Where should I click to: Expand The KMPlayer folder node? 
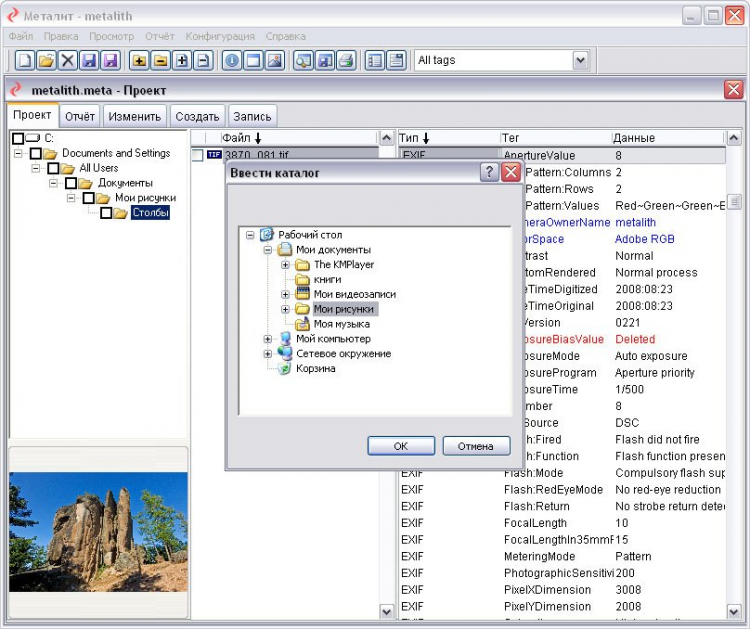click(285, 265)
